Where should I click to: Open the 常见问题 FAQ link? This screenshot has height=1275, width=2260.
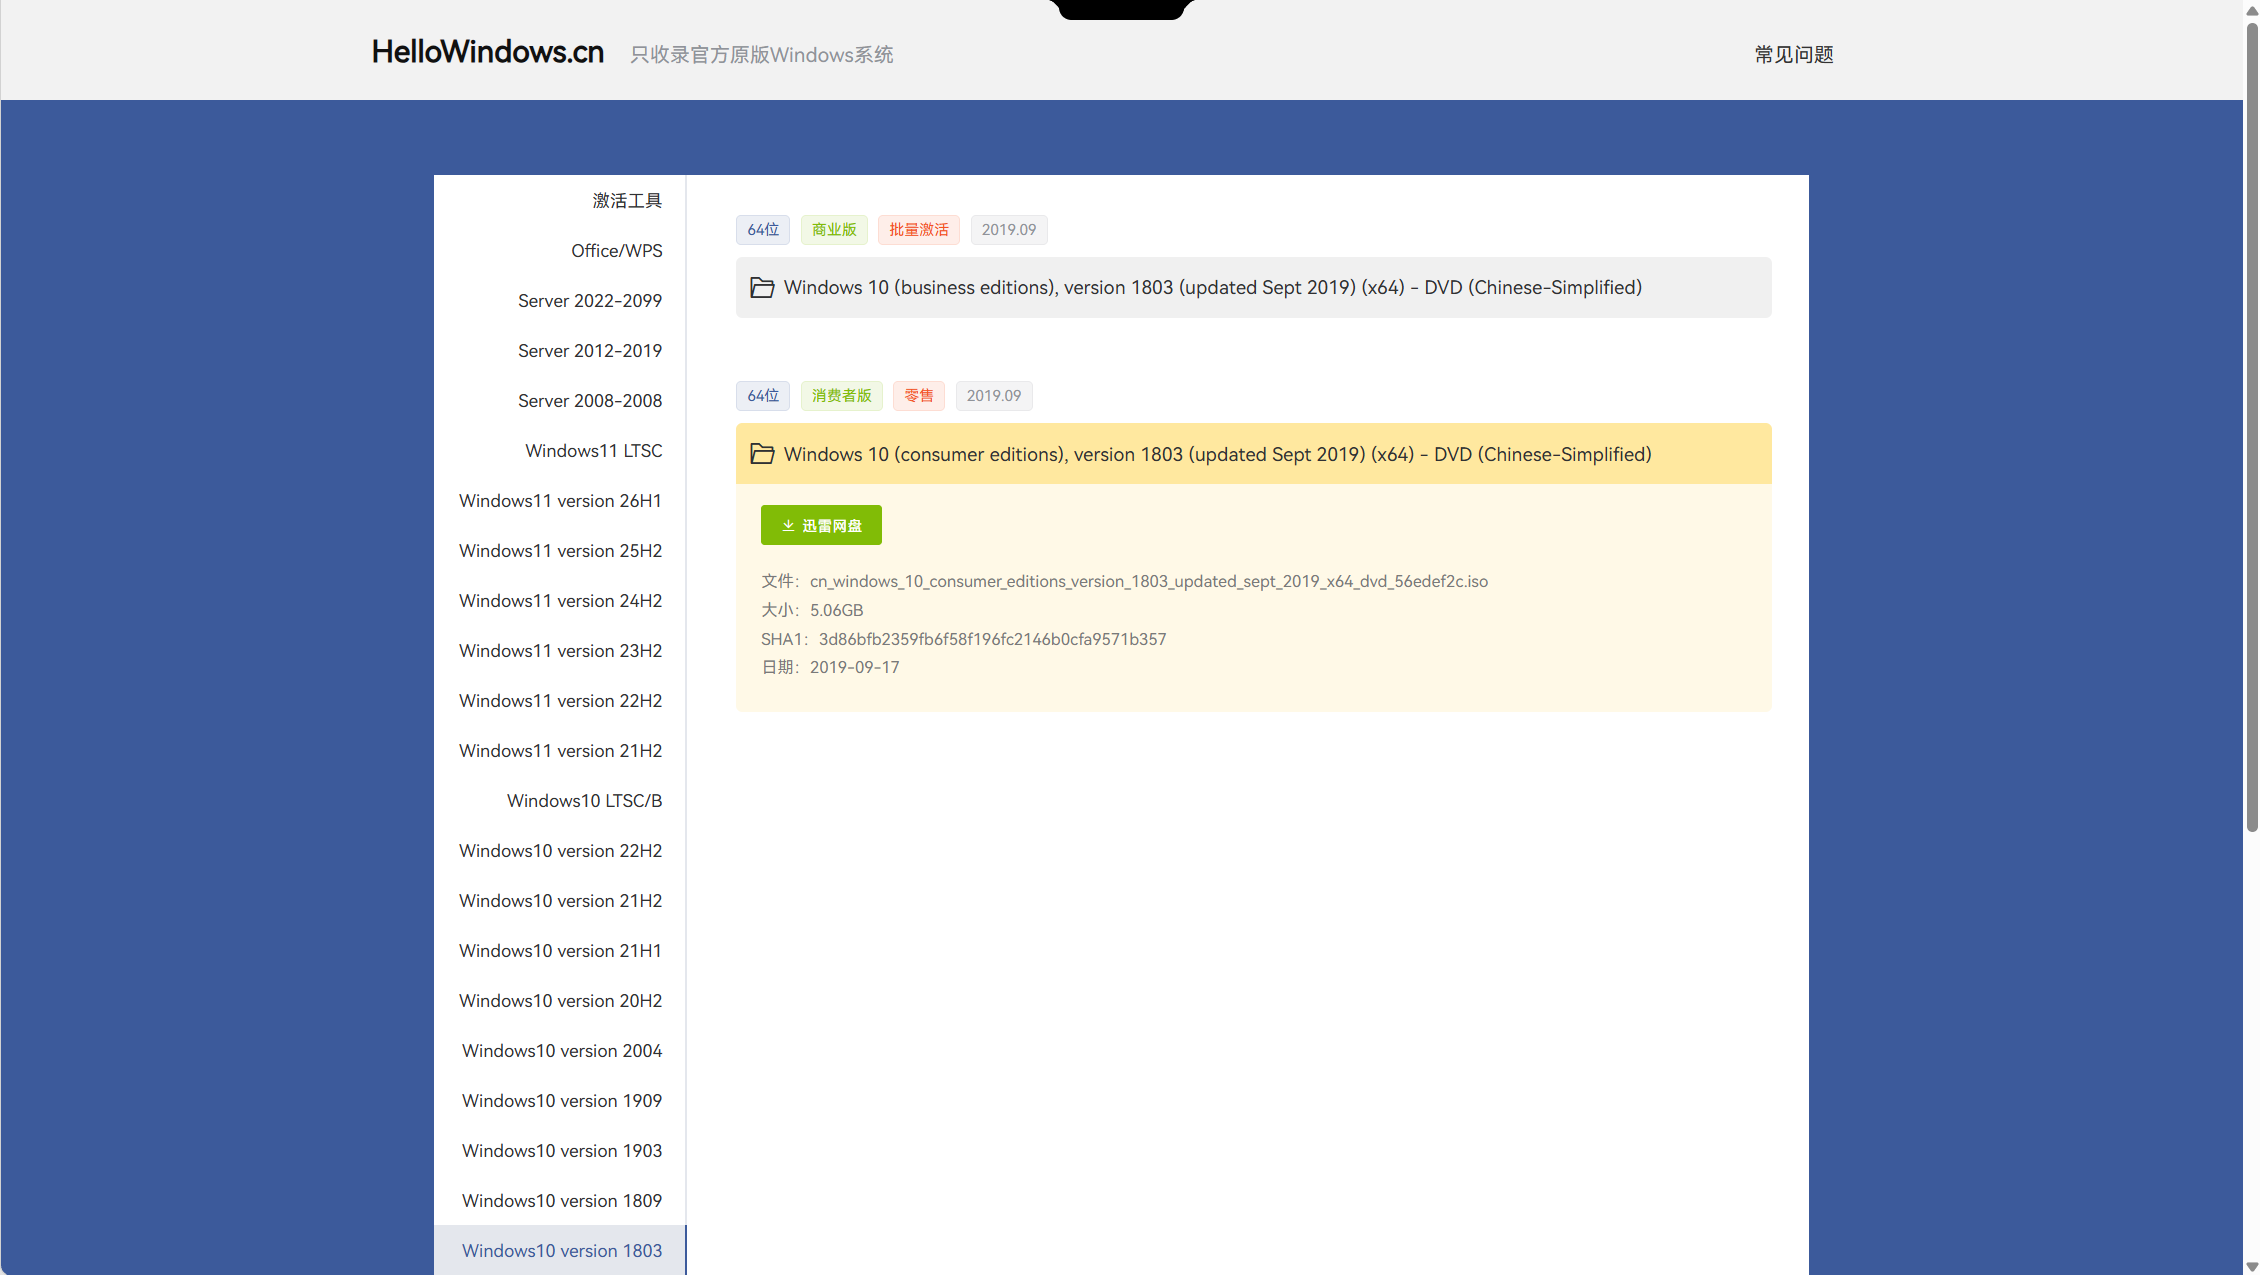[1794, 55]
